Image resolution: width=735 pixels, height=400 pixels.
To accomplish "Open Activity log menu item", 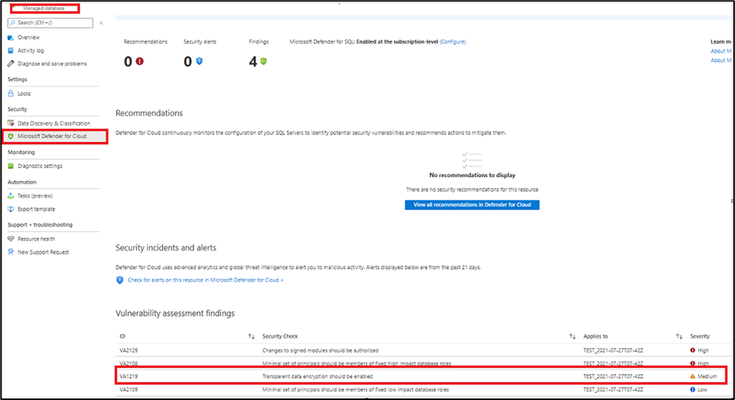I will click(x=30, y=51).
